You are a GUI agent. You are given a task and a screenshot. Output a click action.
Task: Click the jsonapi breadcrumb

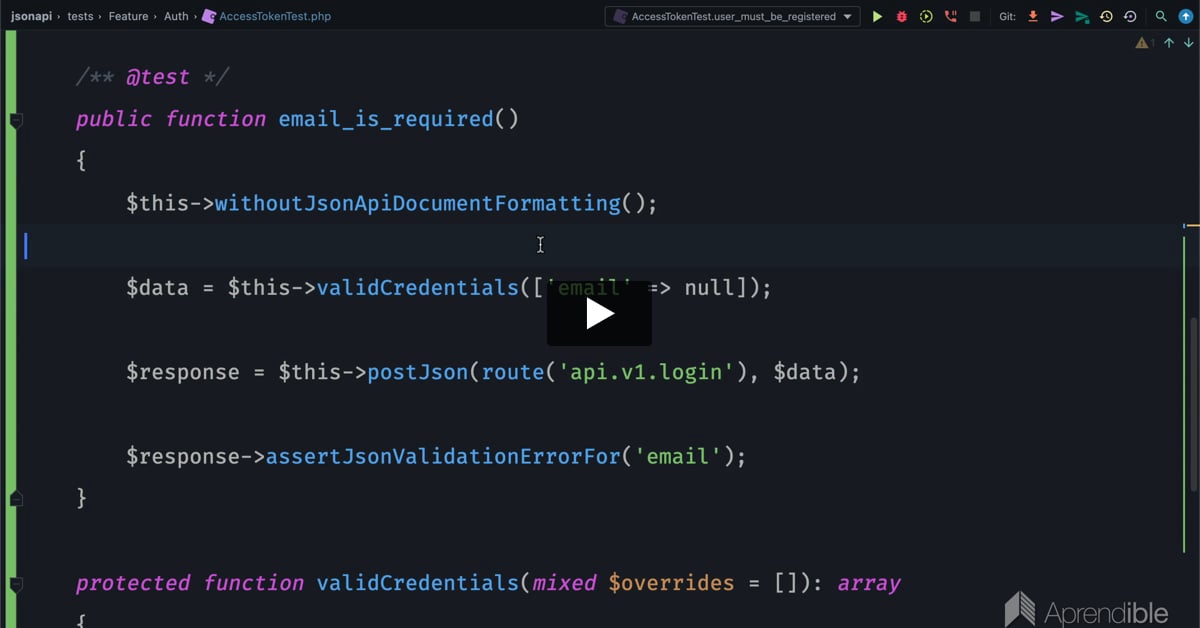[31, 16]
